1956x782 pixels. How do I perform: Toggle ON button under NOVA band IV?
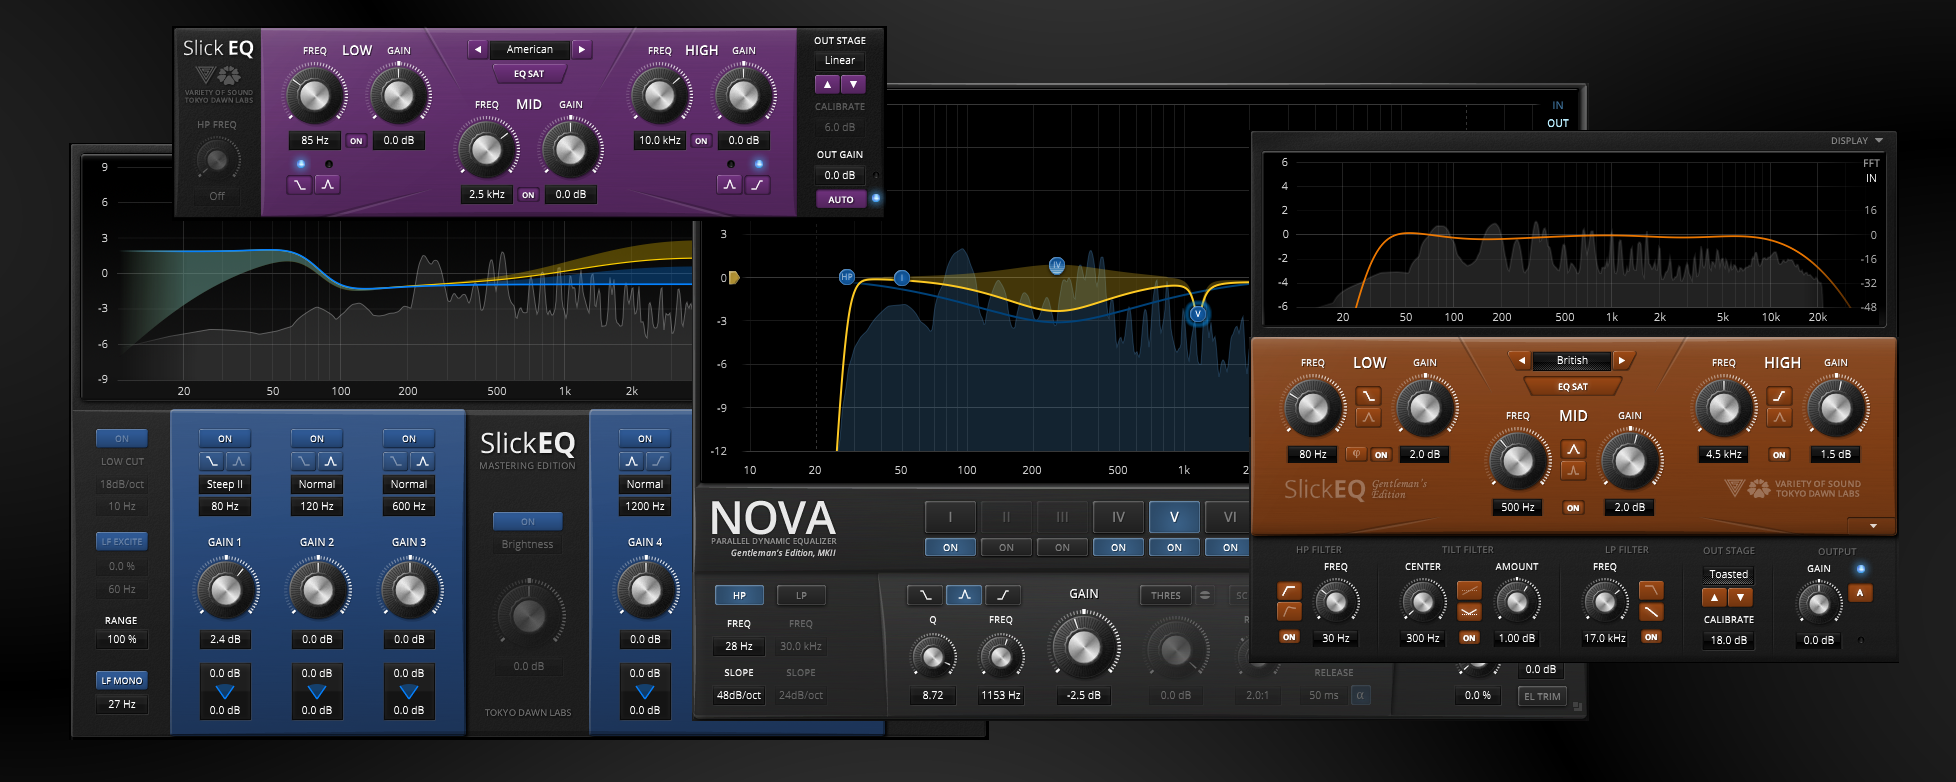[1118, 548]
